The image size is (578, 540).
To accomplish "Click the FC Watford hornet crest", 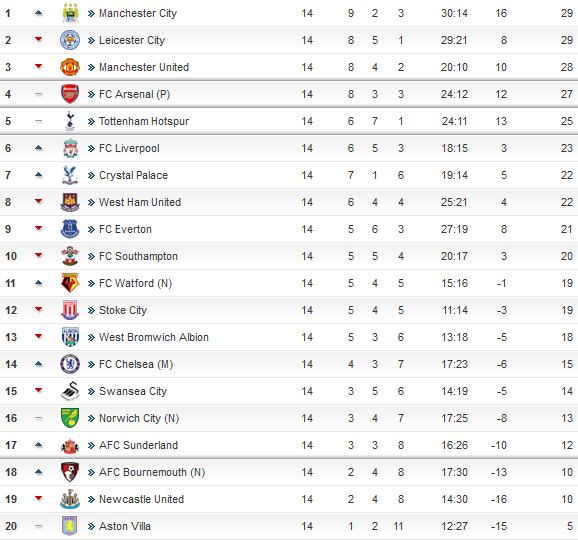I will coord(70,283).
